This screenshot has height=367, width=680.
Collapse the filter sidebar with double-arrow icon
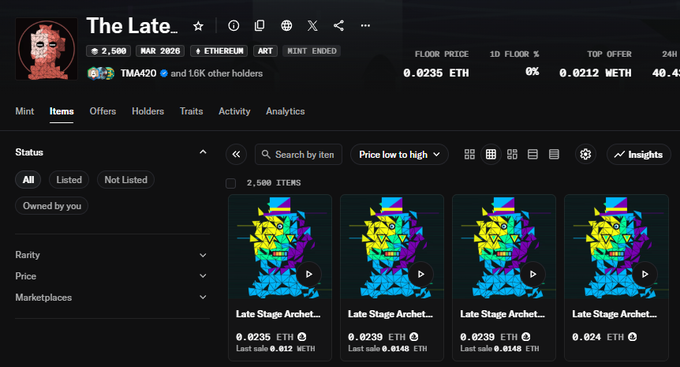point(236,154)
